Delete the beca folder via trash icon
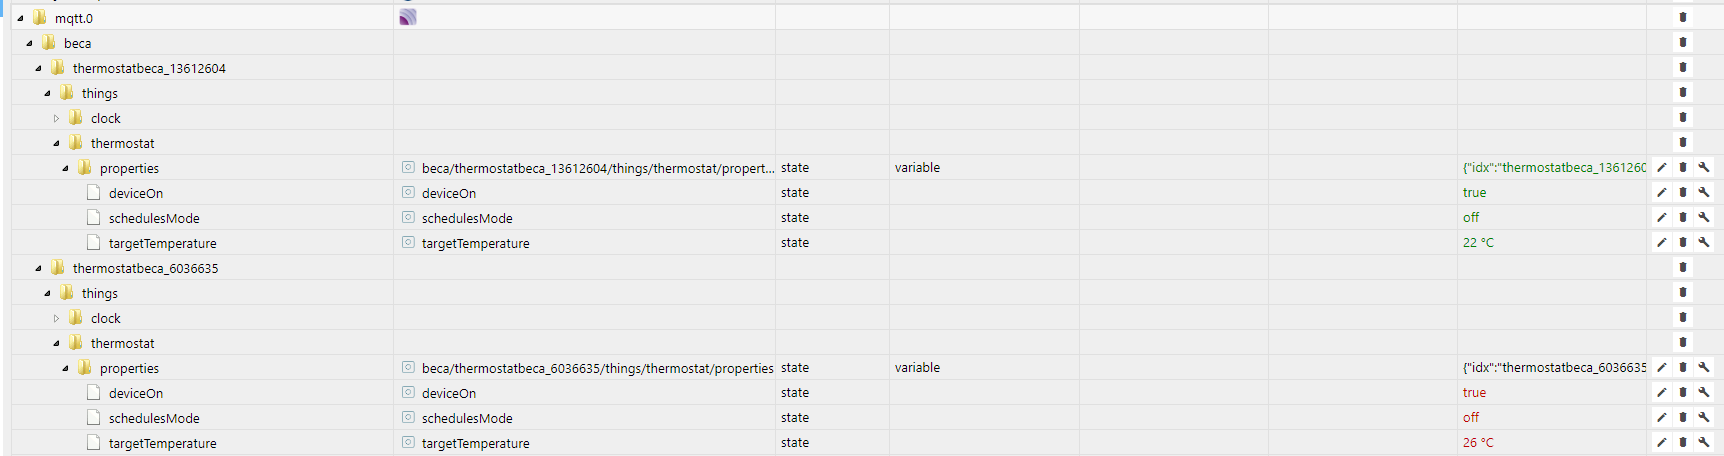This screenshot has width=1724, height=456. pos(1683,42)
